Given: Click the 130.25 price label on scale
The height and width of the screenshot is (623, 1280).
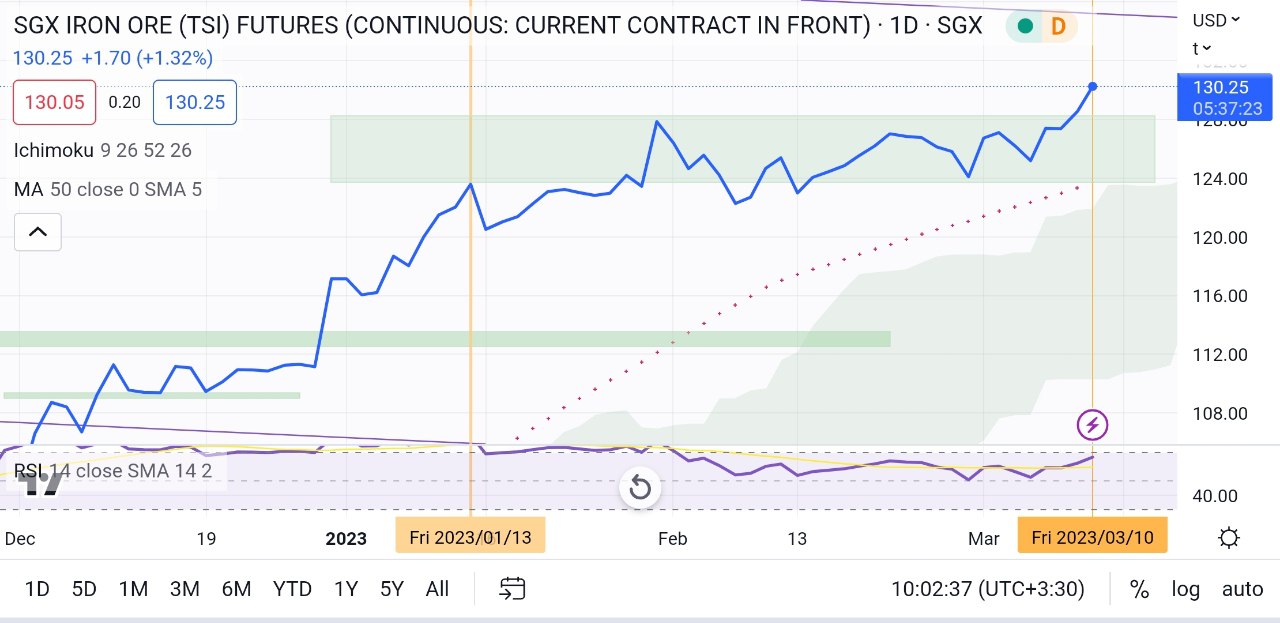Looking at the screenshot, I should tap(1228, 97).
